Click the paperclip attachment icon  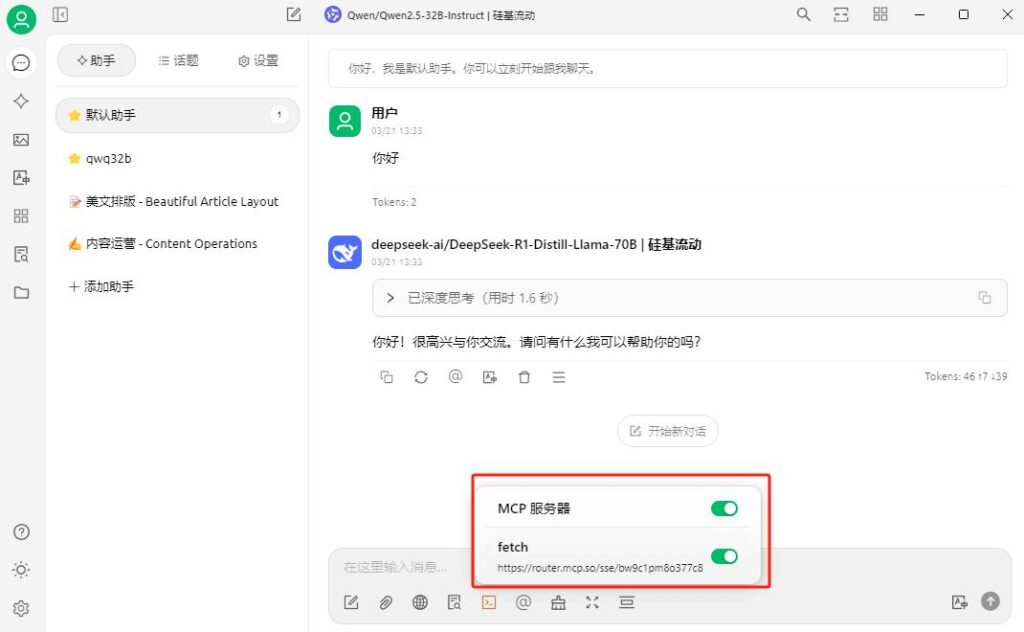[385, 602]
